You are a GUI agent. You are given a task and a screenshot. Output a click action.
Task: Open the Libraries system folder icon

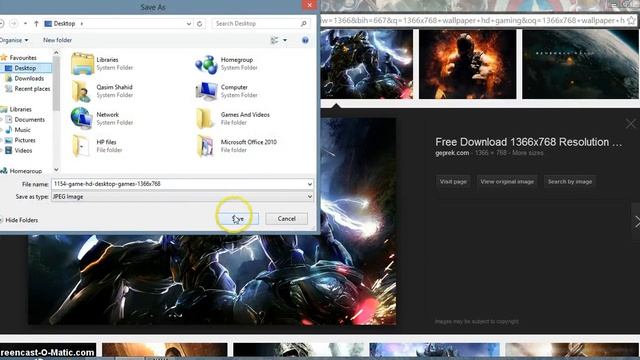(82, 64)
